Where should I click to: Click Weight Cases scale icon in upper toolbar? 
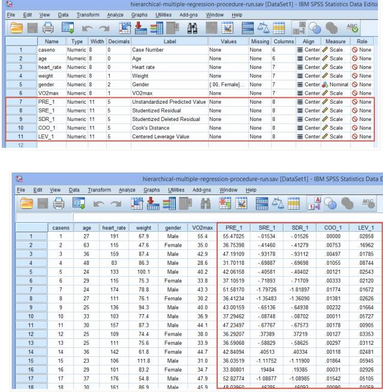click(x=263, y=28)
